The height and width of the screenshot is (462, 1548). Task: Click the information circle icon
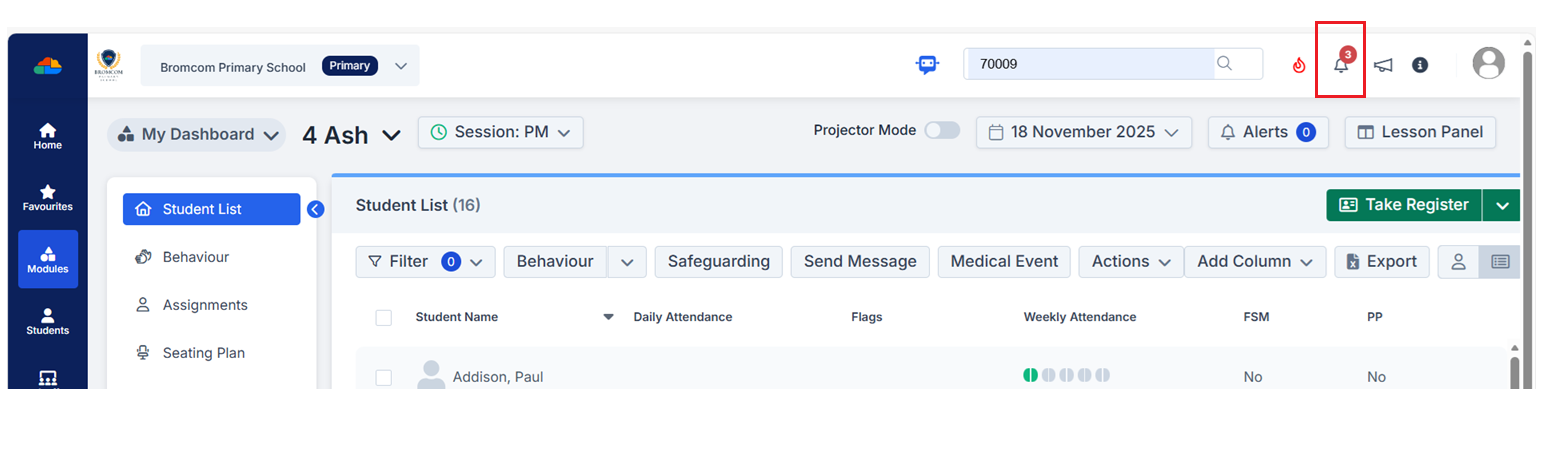(x=1419, y=65)
